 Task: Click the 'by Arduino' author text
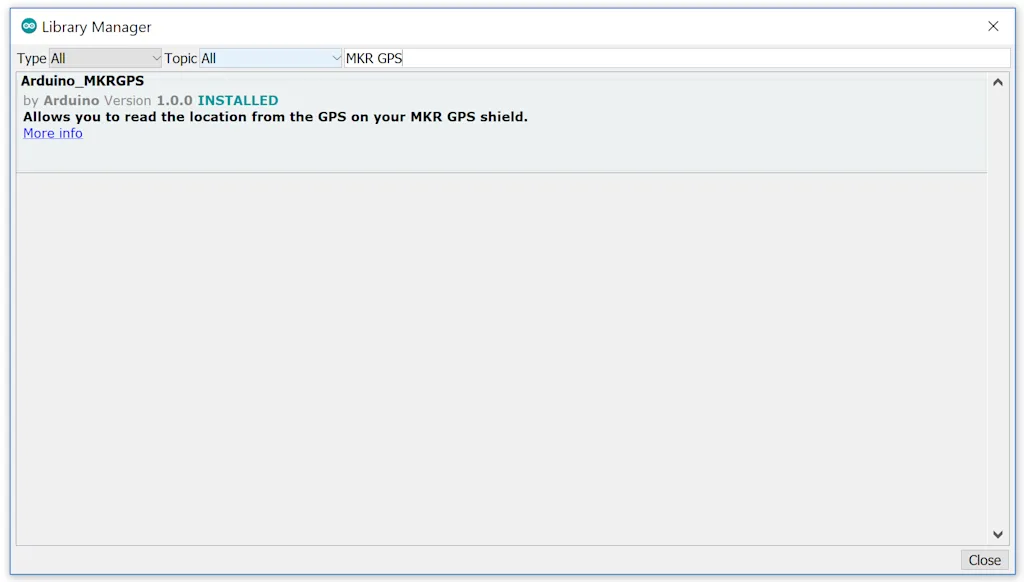point(61,101)
